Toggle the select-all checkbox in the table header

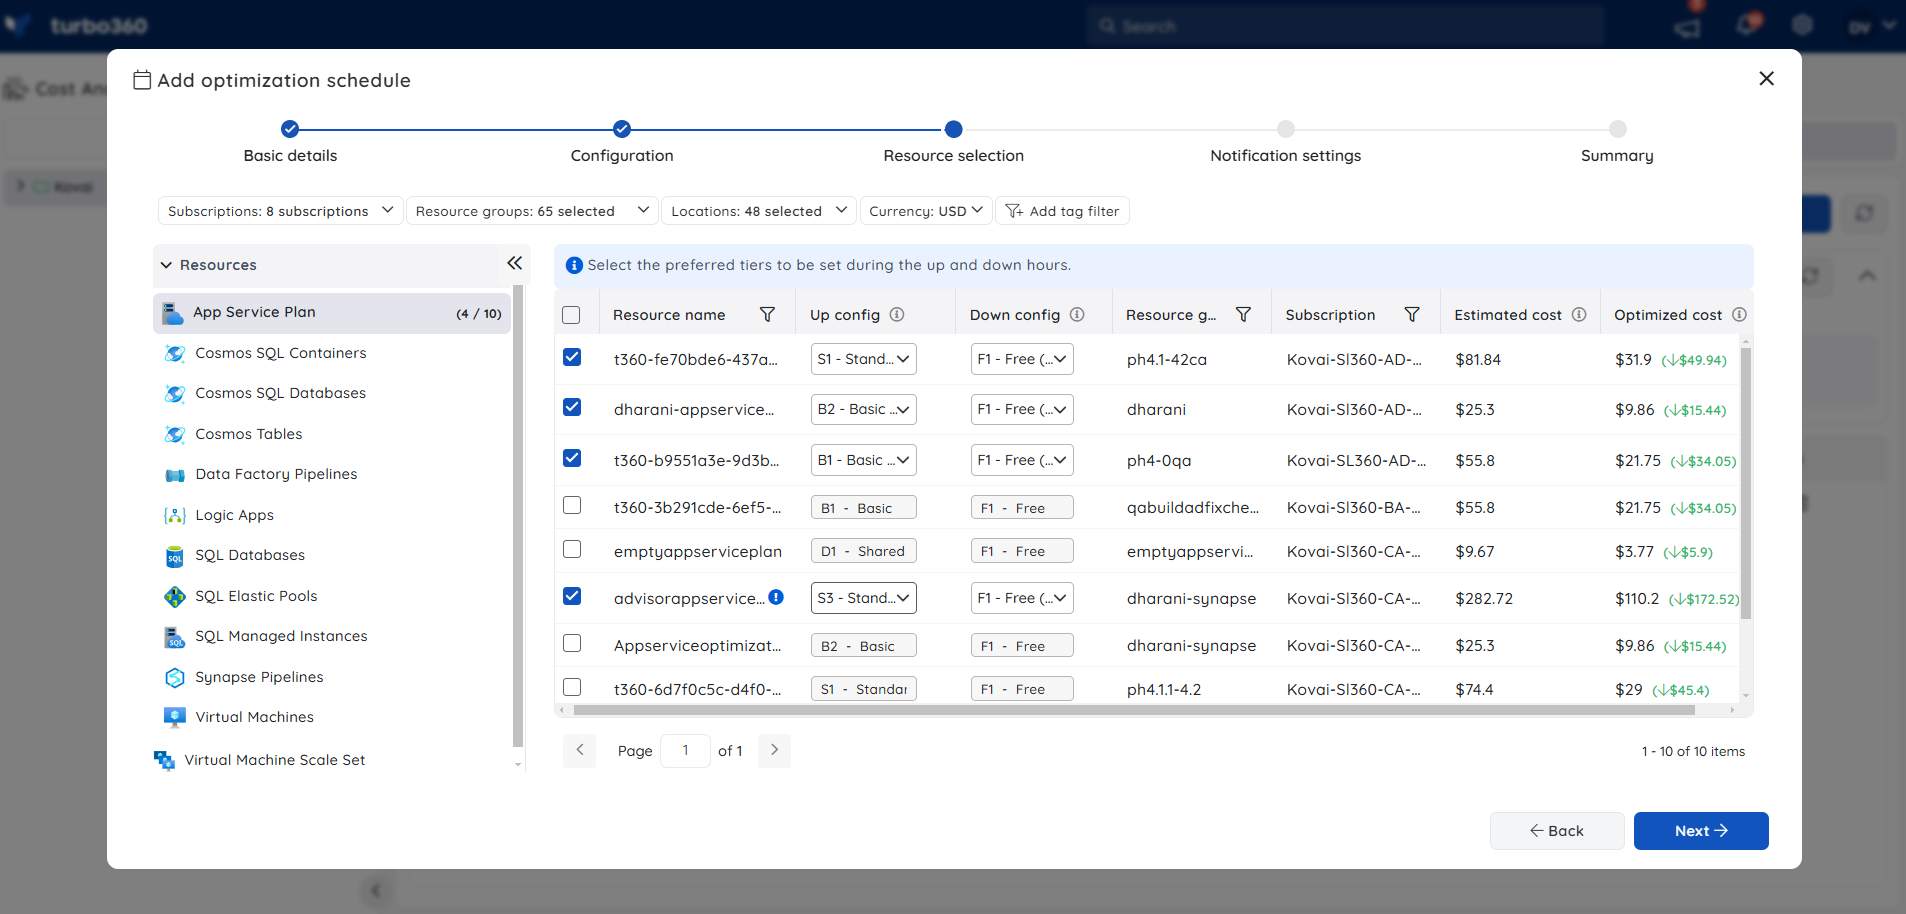tap(571, 315)
